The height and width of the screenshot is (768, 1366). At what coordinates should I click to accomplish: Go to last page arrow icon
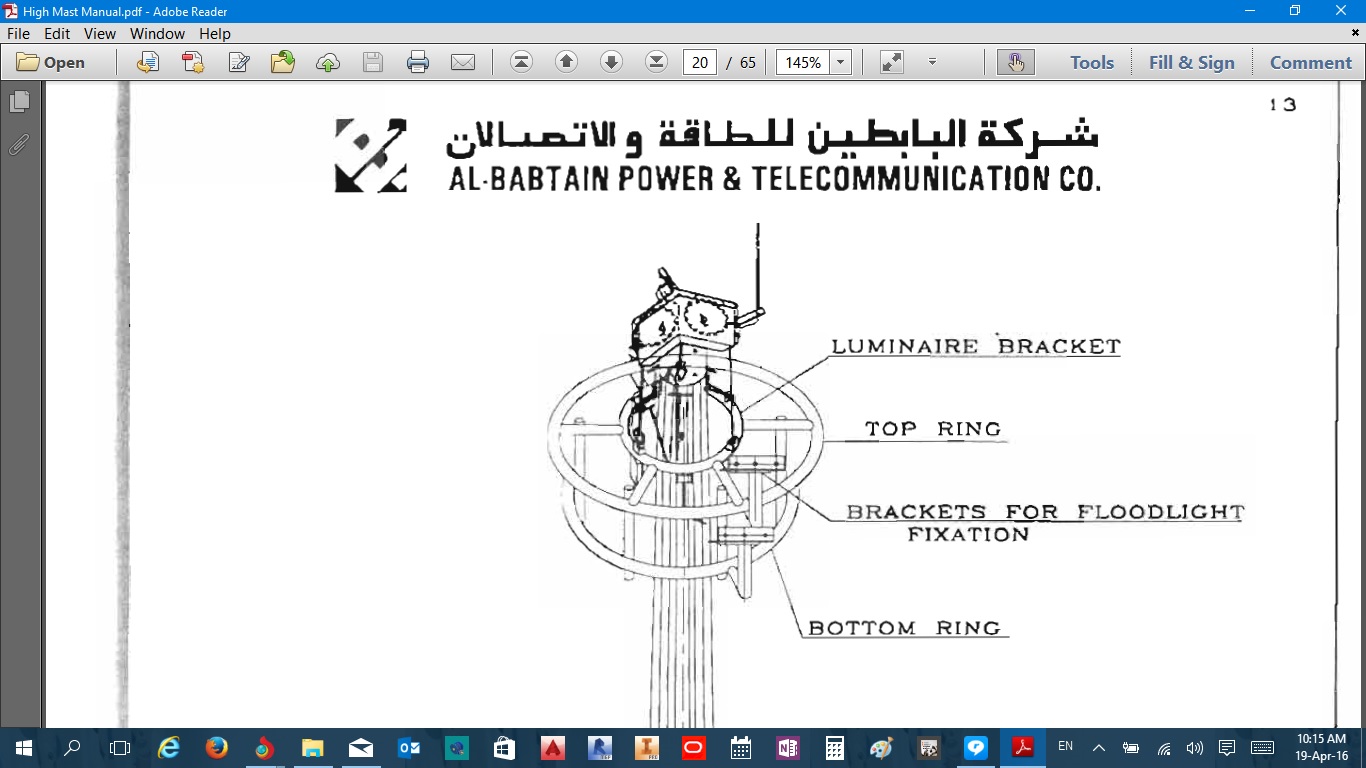[x=656, y=62]
